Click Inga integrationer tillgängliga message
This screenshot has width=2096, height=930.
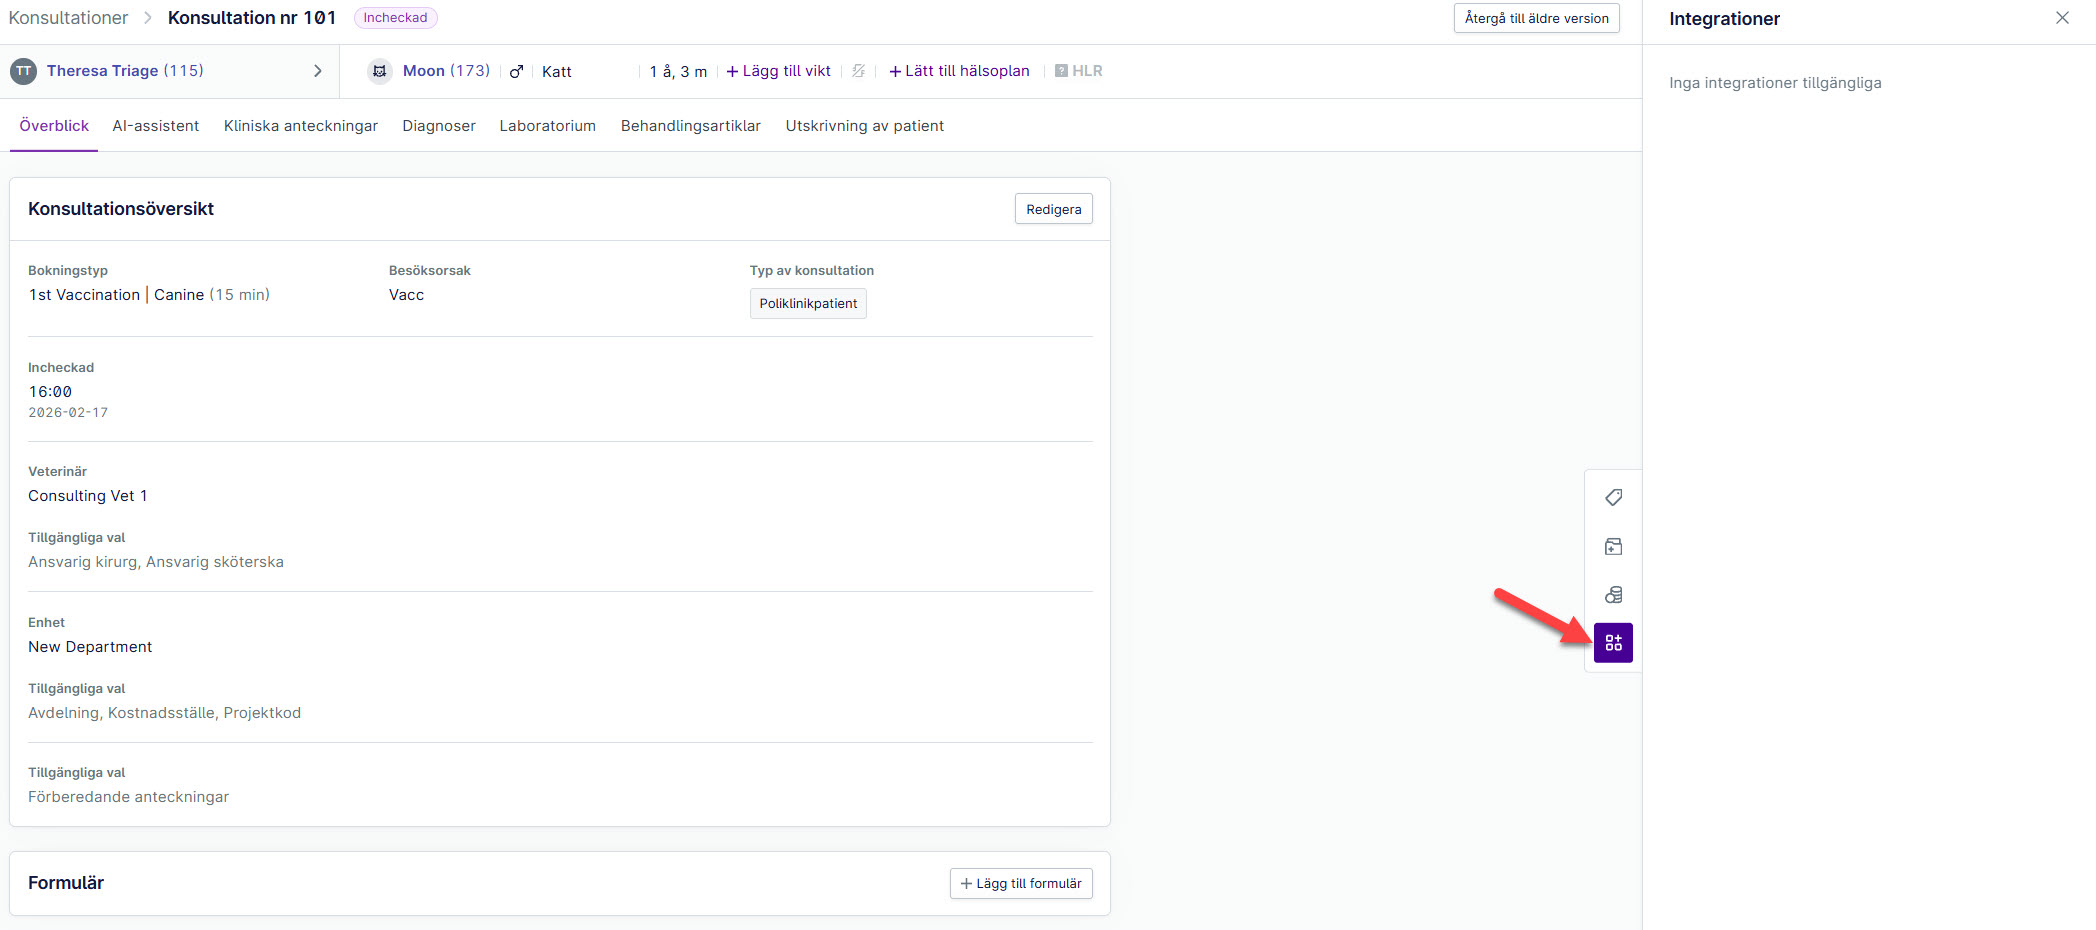1775,83
